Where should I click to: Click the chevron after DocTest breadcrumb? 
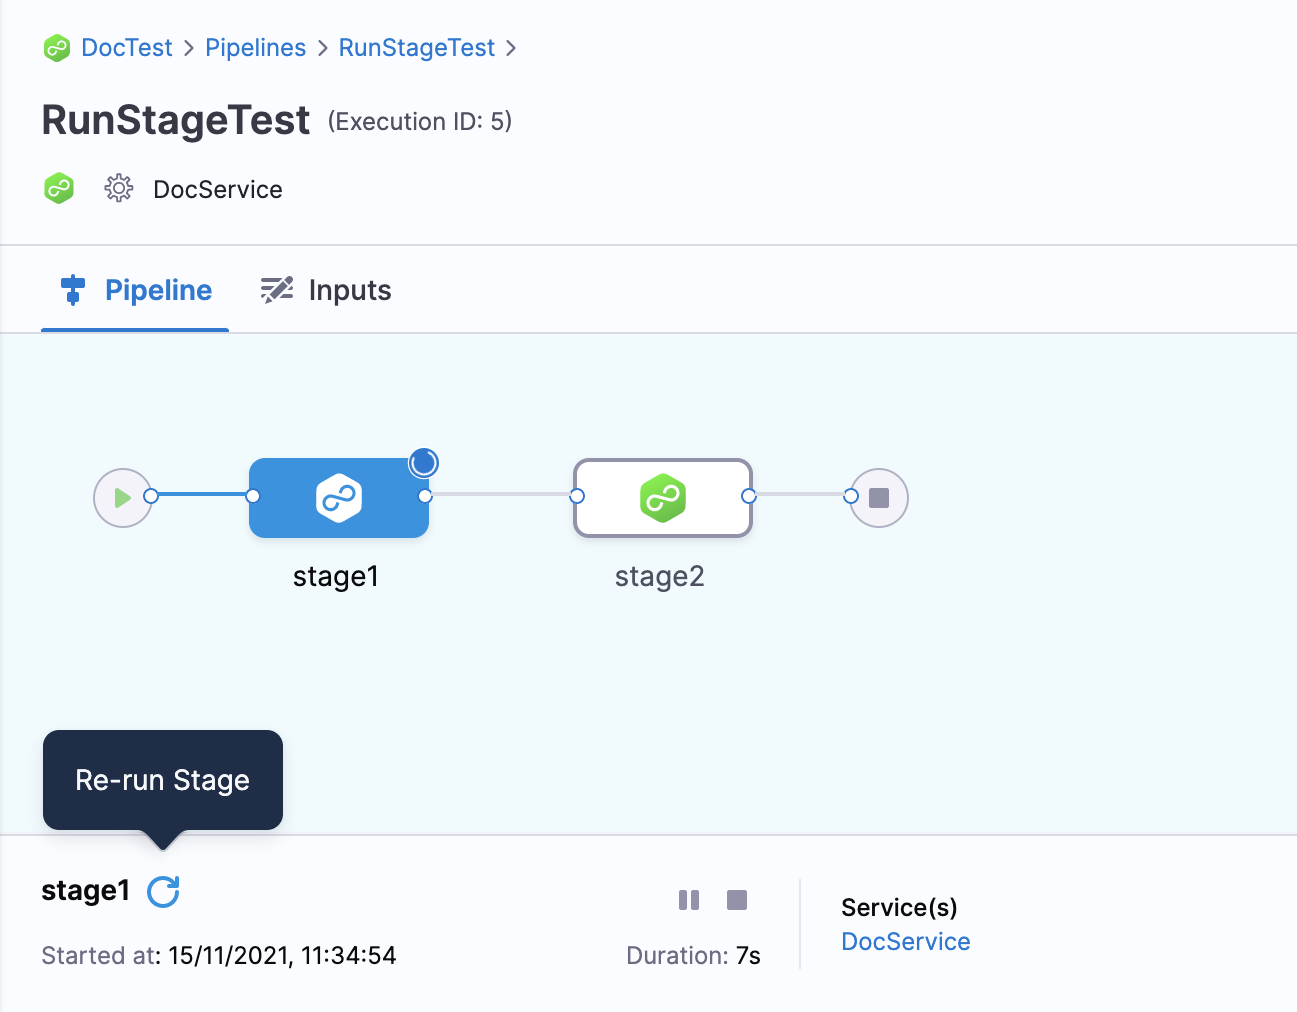coord(189,48)
